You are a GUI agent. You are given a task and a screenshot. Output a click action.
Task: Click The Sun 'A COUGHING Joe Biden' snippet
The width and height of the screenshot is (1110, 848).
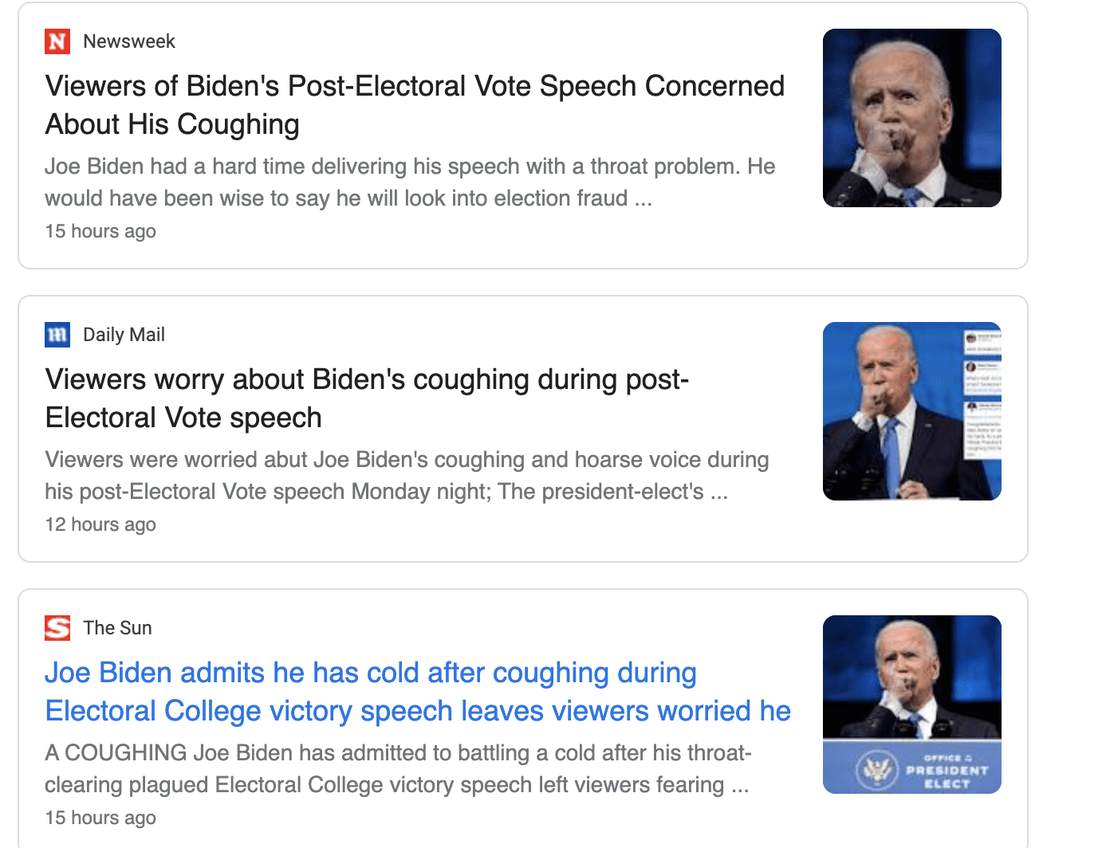(398, 769)
